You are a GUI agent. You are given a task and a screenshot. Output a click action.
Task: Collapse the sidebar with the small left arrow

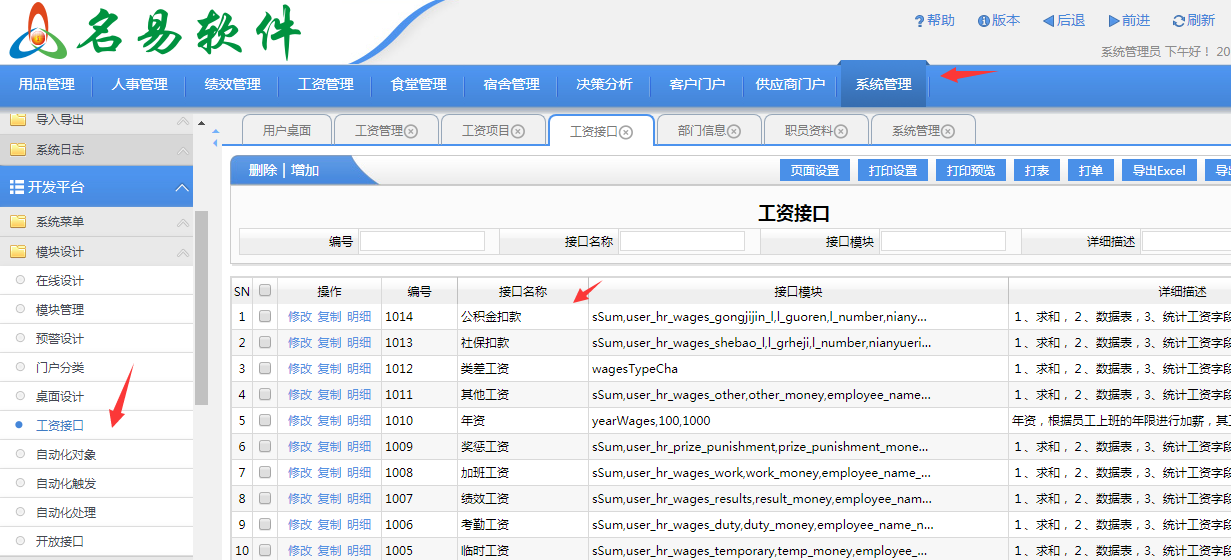click(213, 145)
